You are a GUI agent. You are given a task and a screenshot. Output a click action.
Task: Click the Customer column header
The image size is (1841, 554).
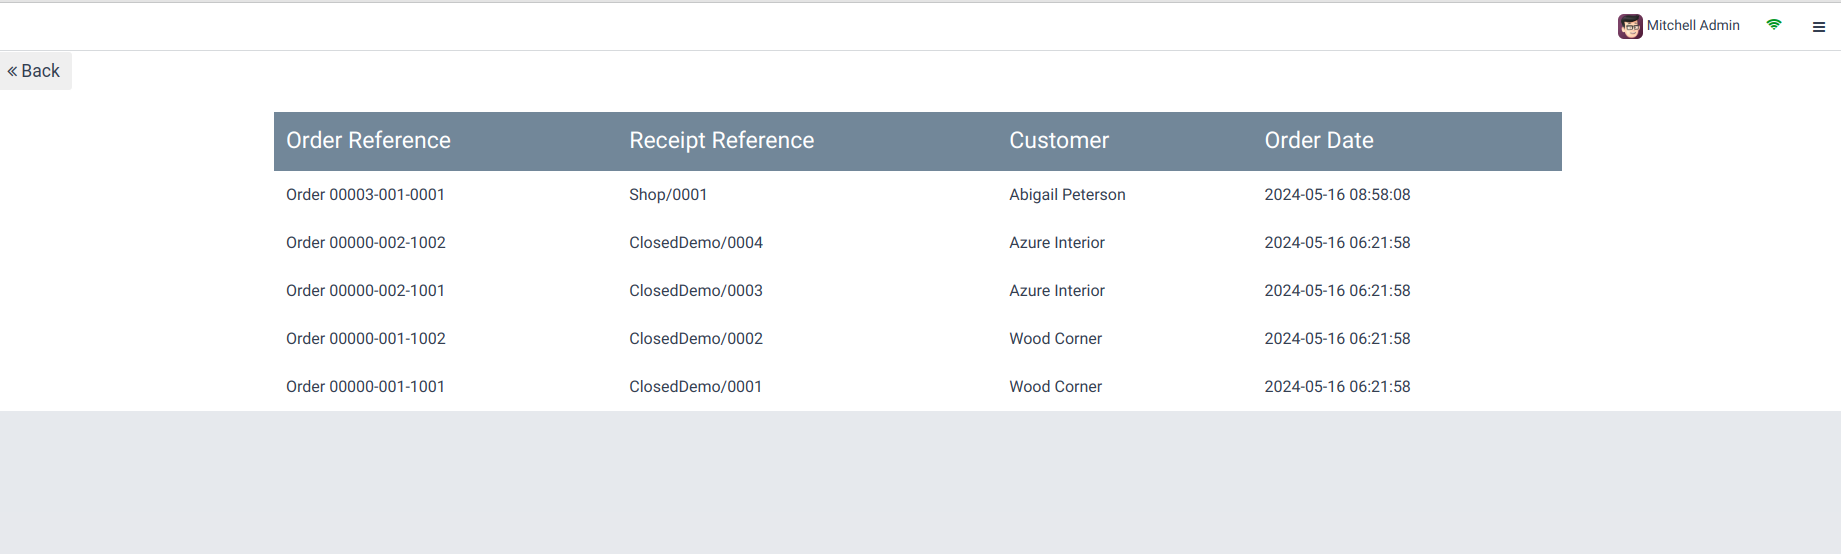point(1059,141)
